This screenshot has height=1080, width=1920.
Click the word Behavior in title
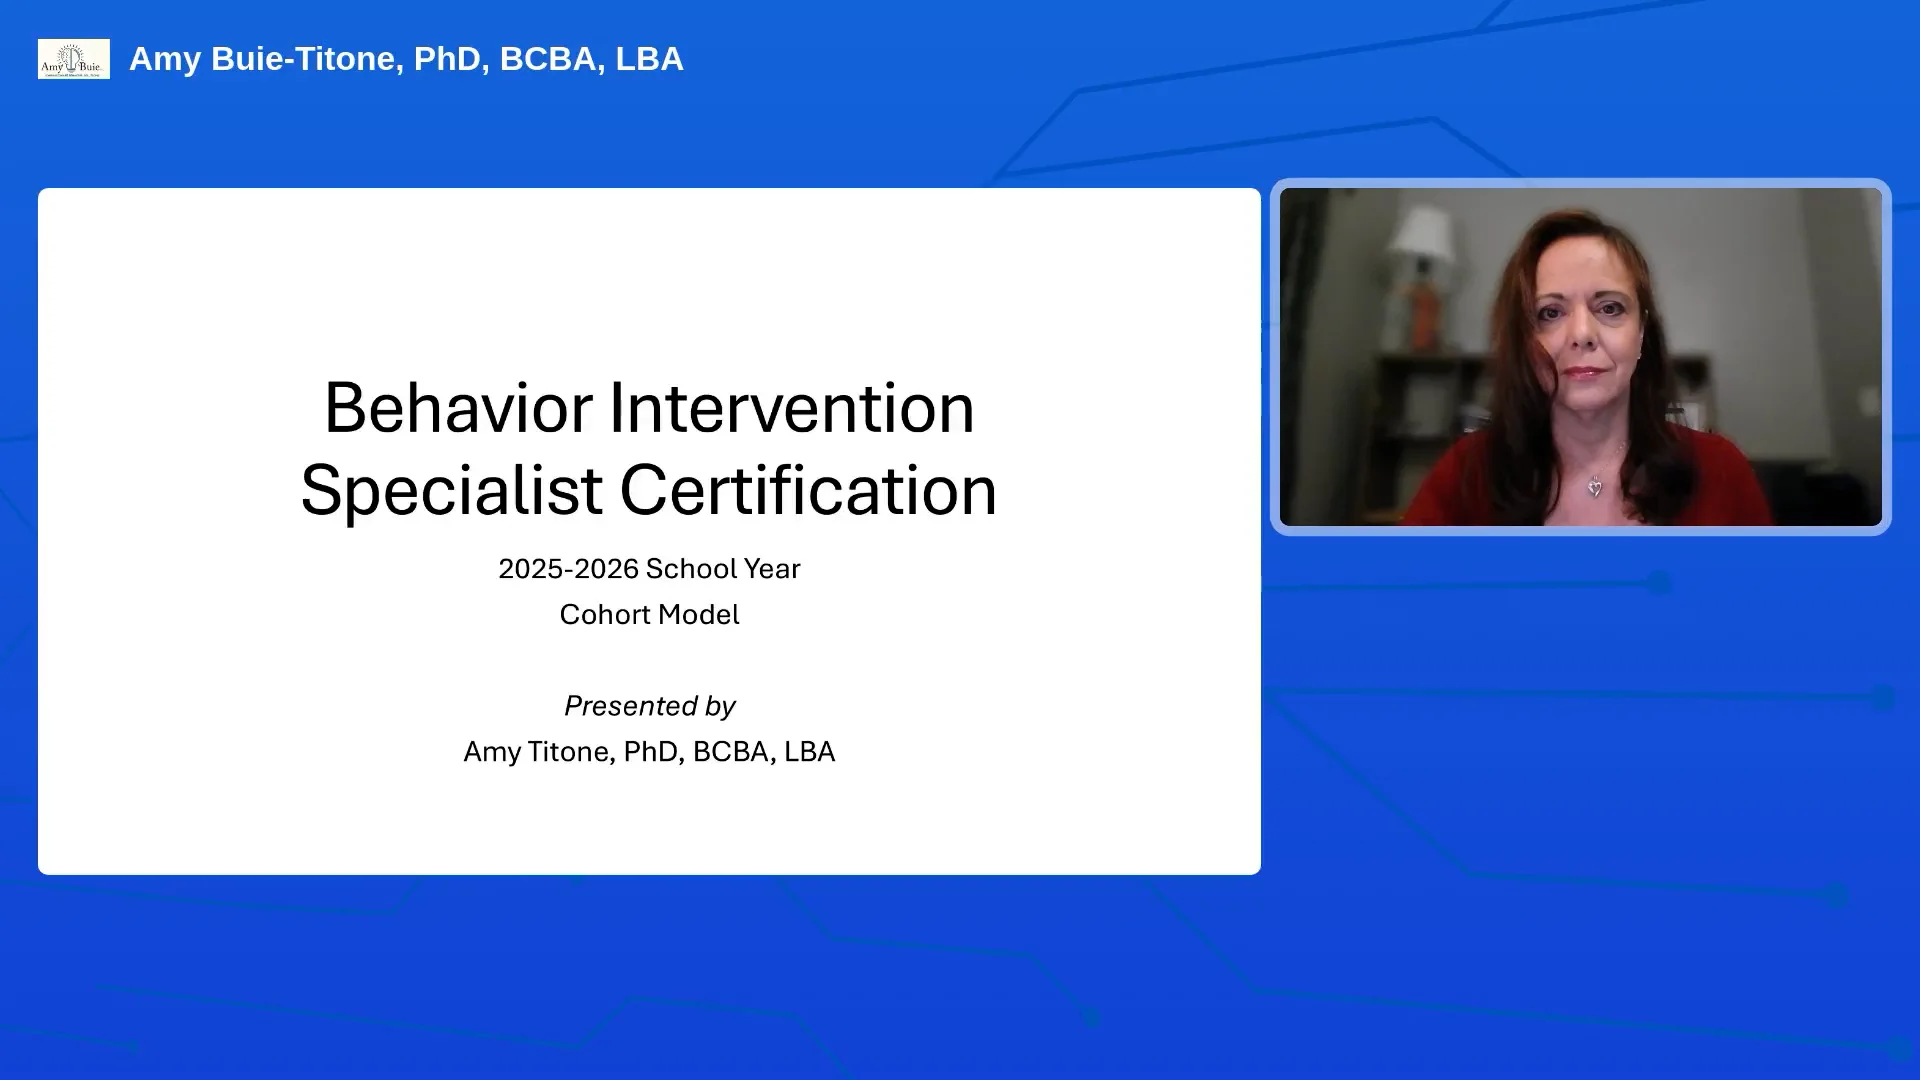(x=458, y=408)
